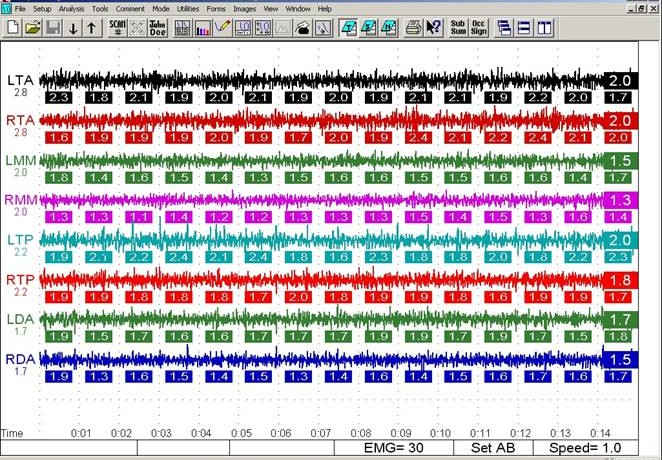The height and width of the screenshot is (460, 662).
Task: Click the 1.6 value under RTA trace
Action: pyautogui.click(x=59, y=138)
